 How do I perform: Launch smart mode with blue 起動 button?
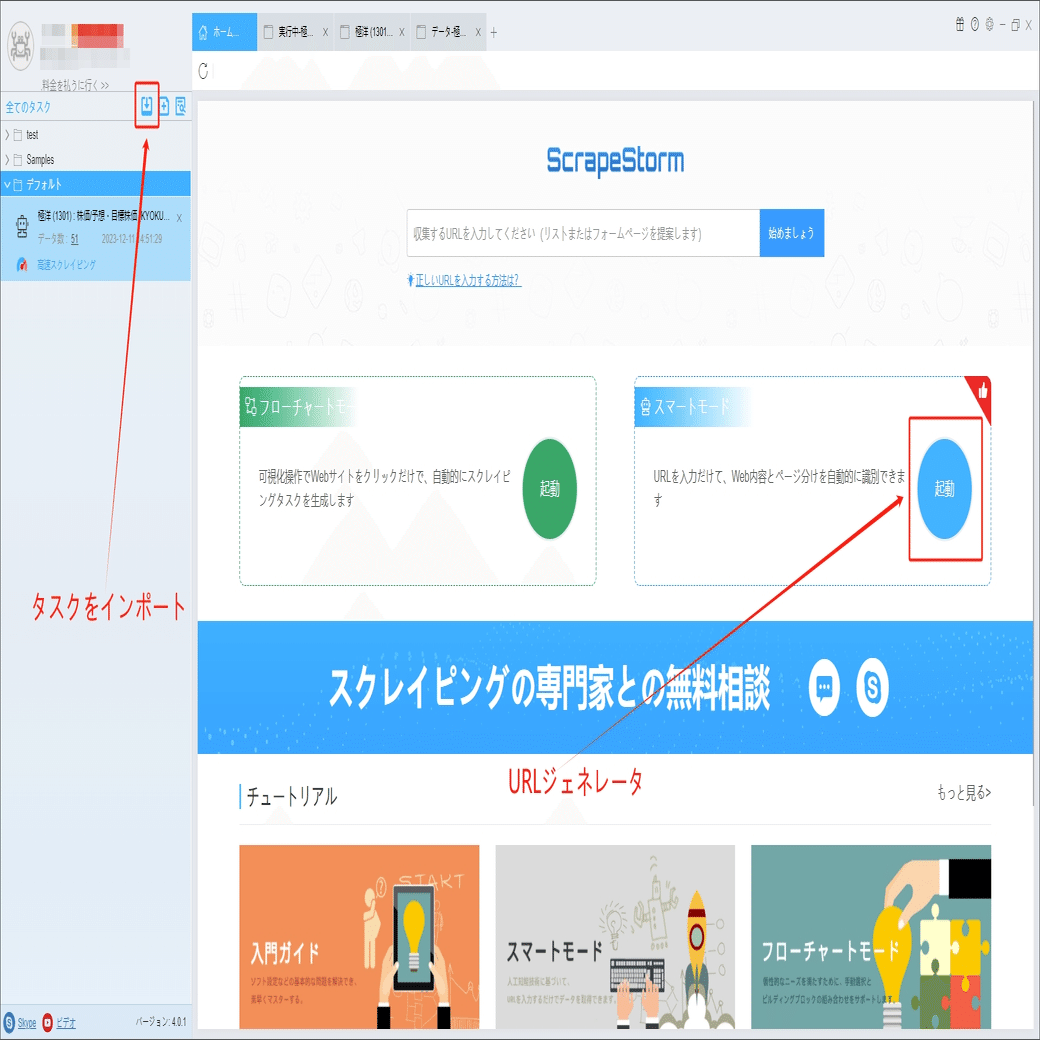(x=944, y=489)
